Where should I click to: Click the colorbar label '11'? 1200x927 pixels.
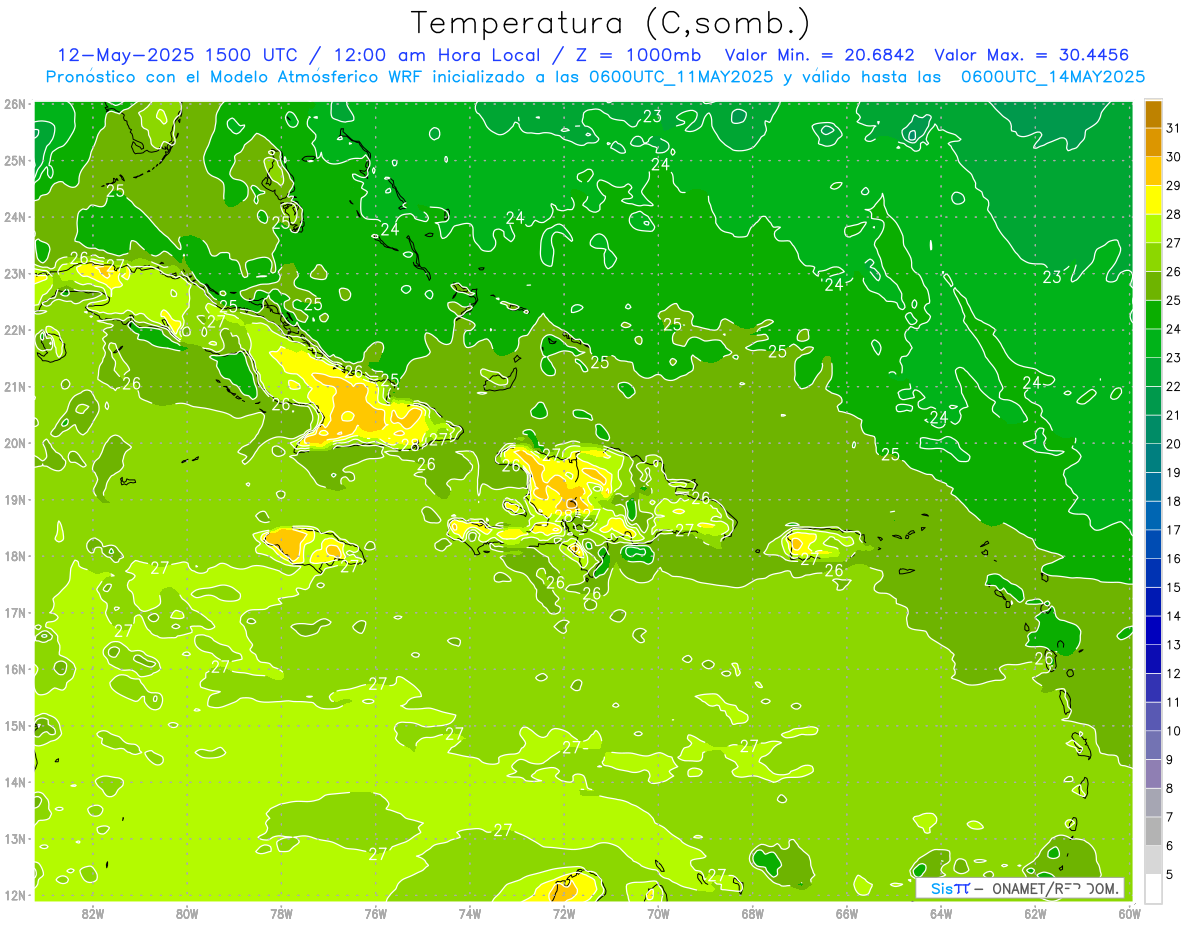[x=1174, y=702]
